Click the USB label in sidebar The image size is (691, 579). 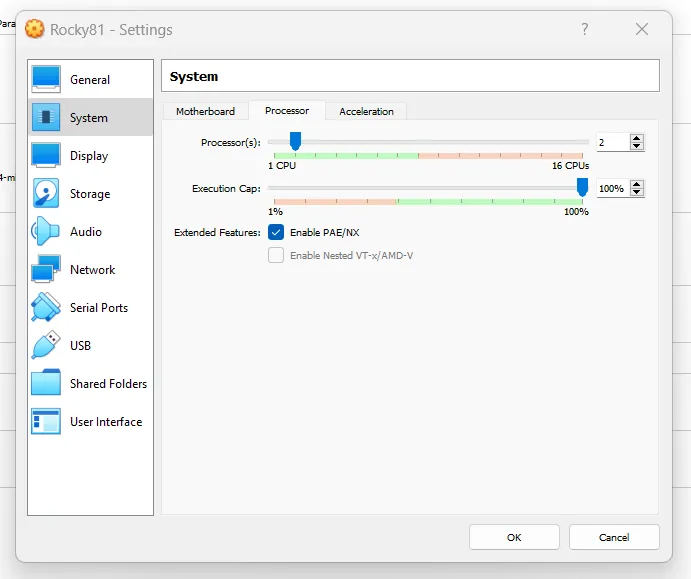click(80, 345)
